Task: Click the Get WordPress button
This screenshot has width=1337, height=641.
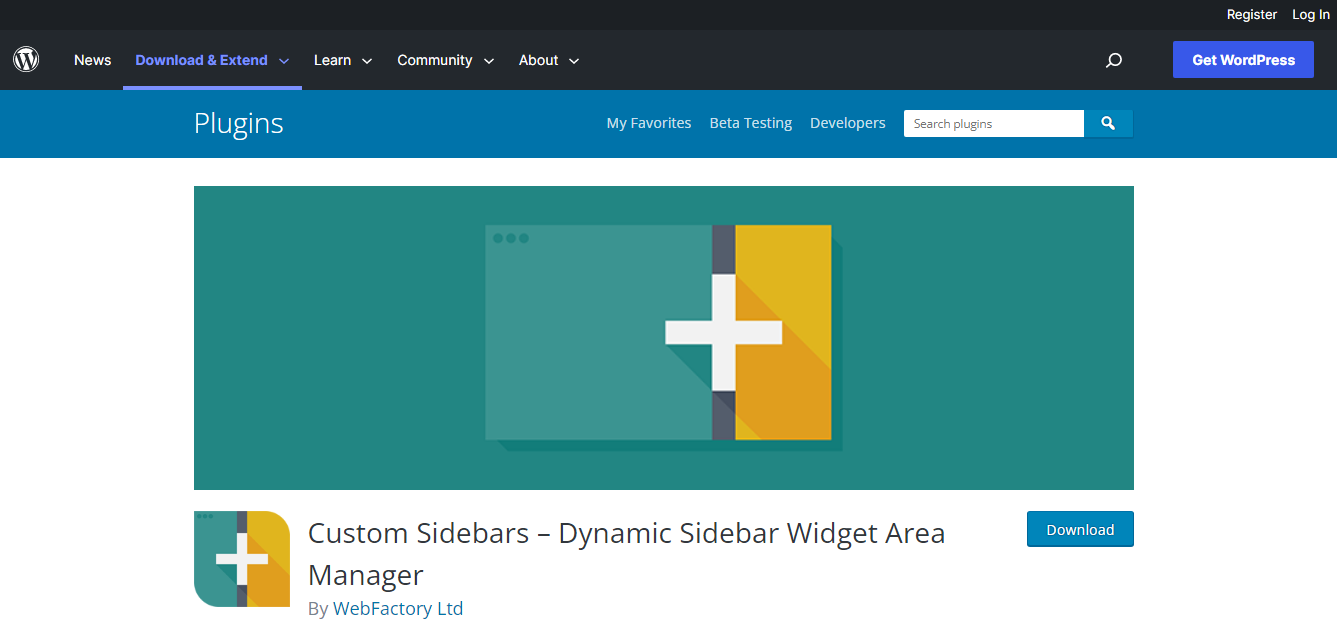Action: pyautogui.click(x=1243, y=59)
